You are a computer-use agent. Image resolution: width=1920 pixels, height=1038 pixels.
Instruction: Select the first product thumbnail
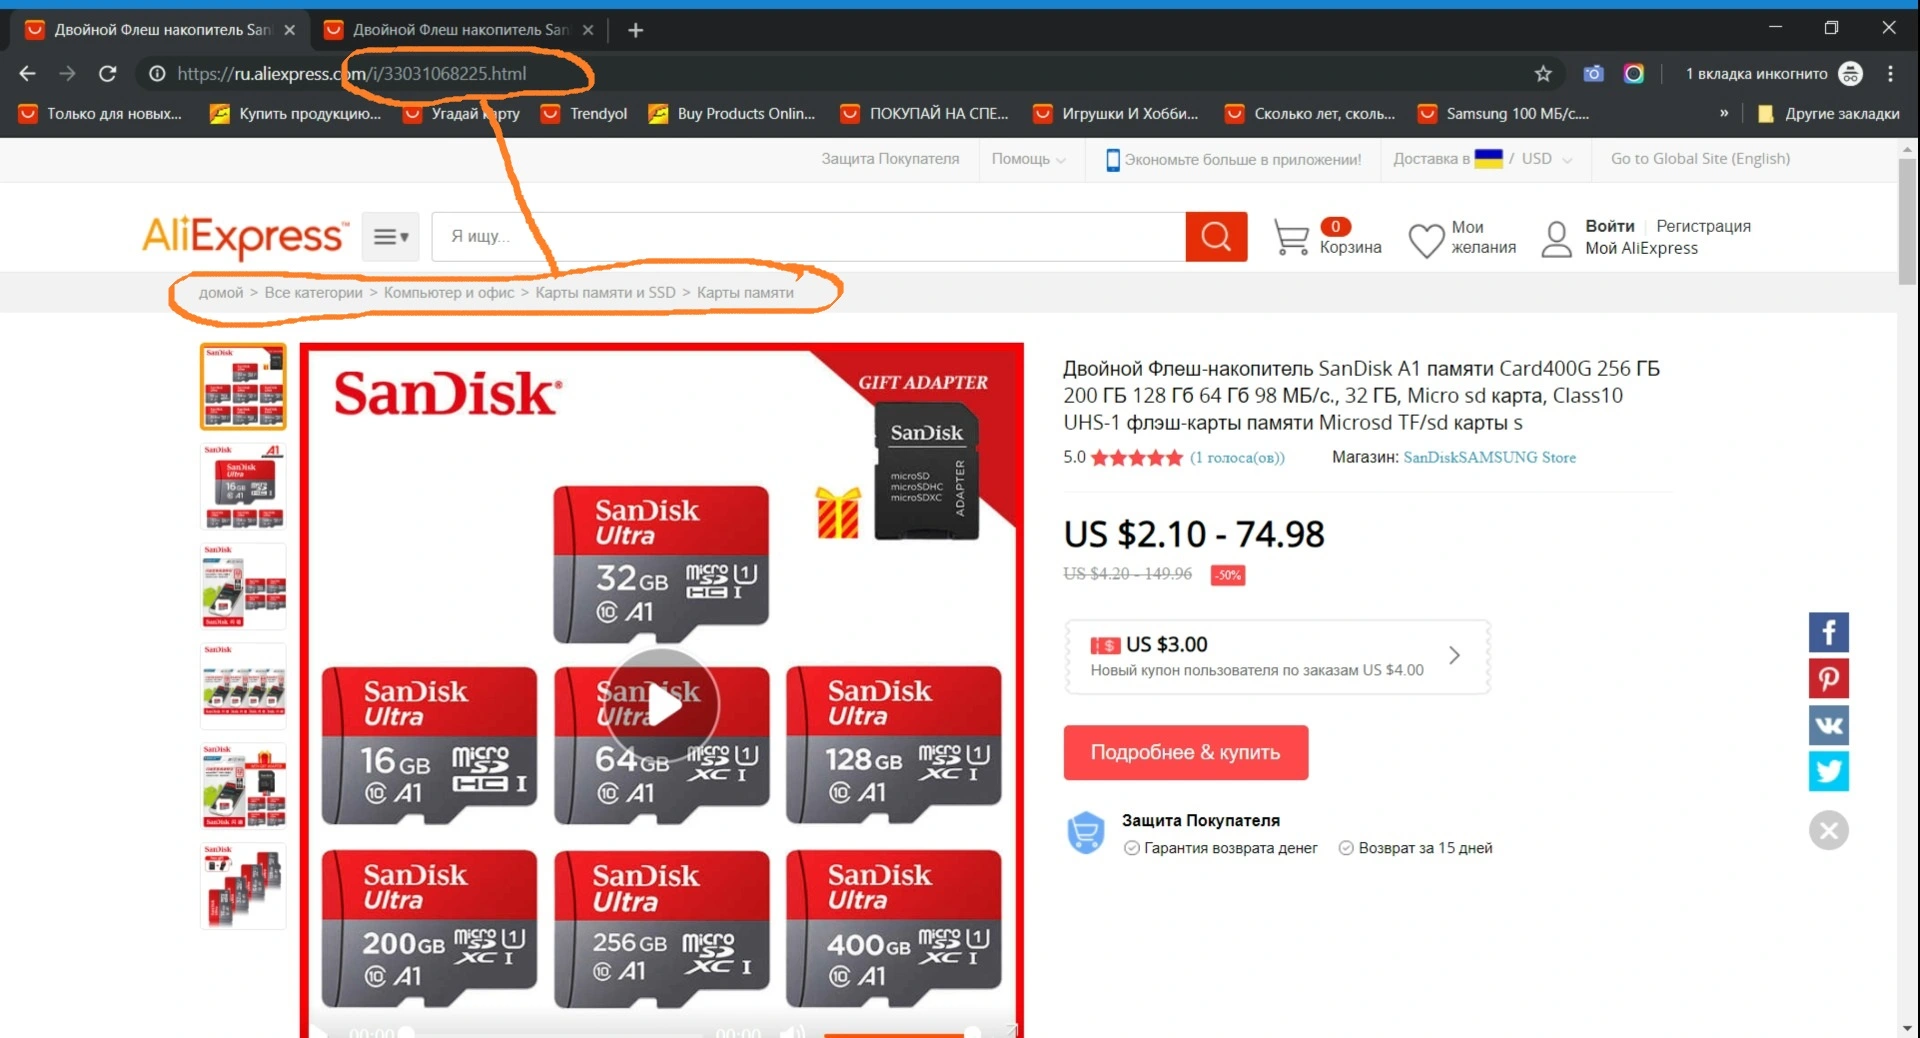(x=243, y=387)
